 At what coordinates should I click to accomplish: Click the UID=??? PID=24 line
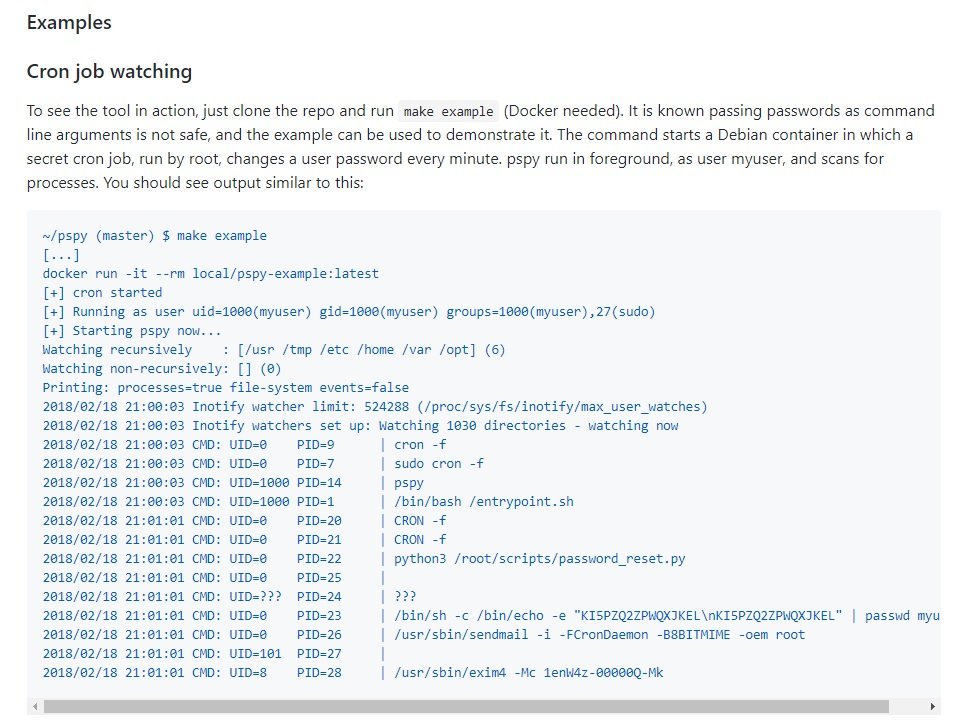coord(229,597)
